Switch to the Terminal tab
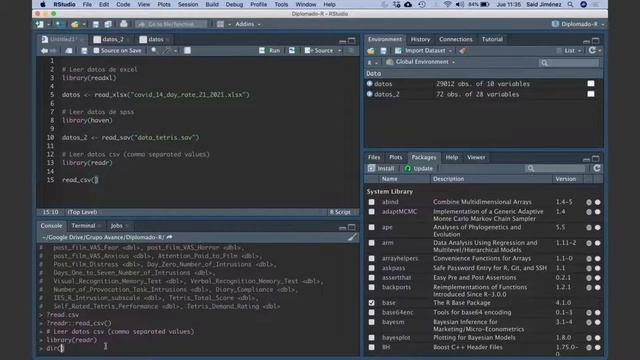This screenshot has width=640, height=360. [x=83, y=226]
